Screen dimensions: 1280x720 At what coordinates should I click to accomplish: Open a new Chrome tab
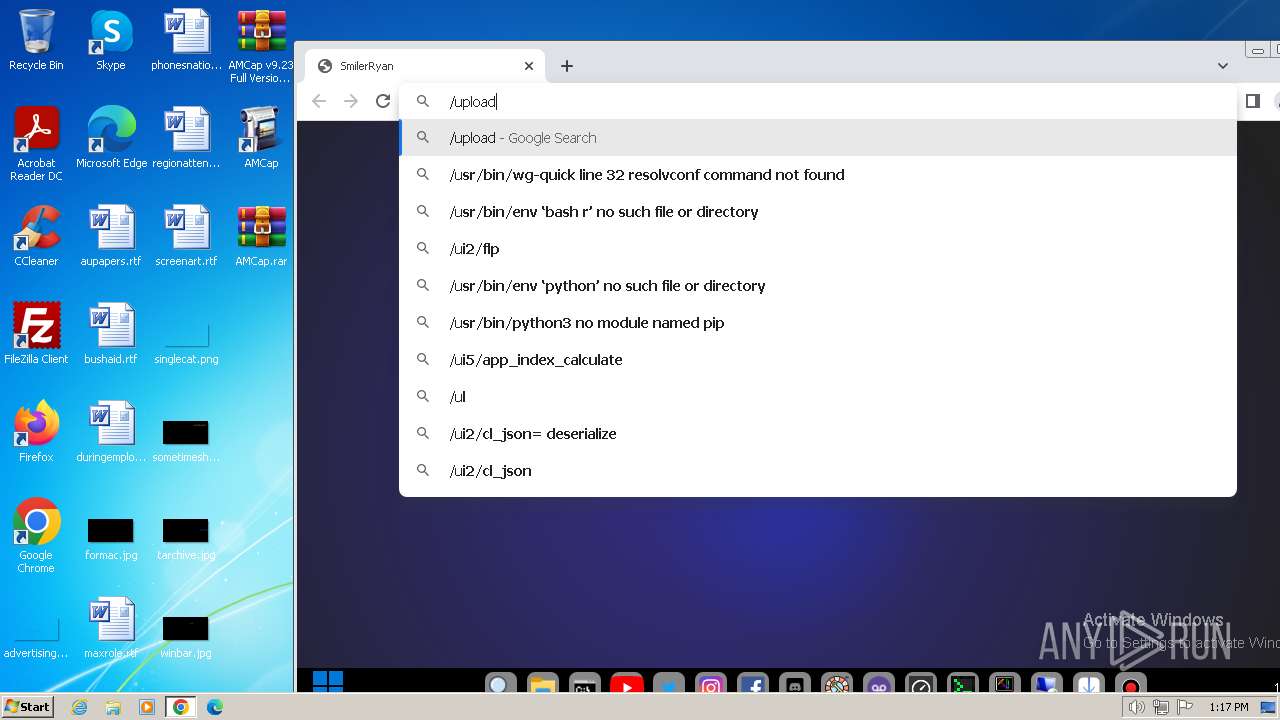pyautogui.click(x=567, y=66)
